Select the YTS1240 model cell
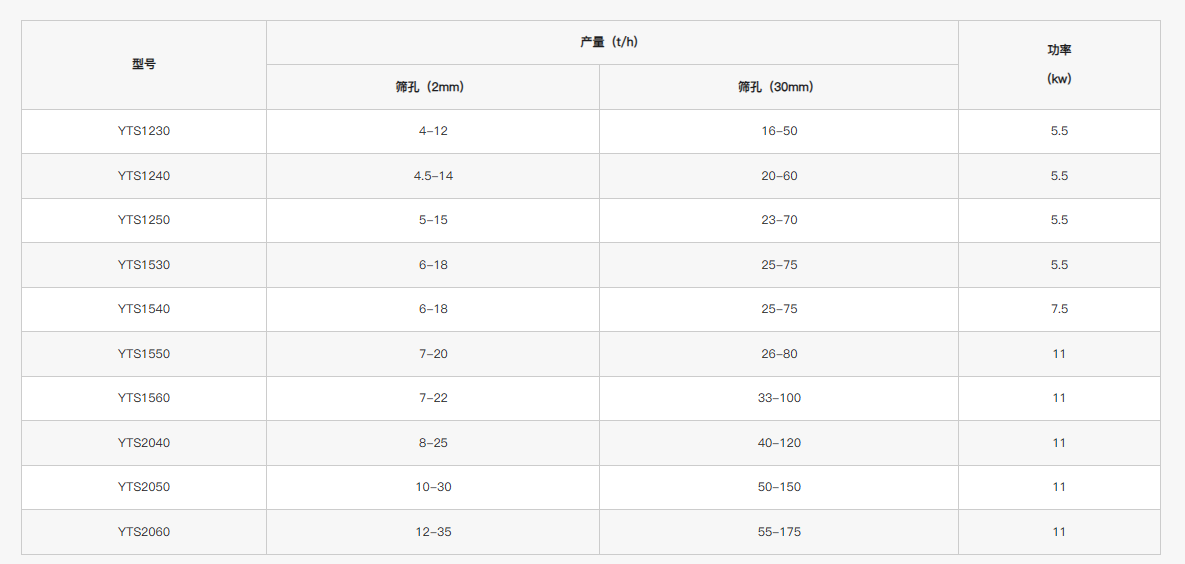This screenshot has width=1185, height=564. pyautogui.click(x=144, y=176)
